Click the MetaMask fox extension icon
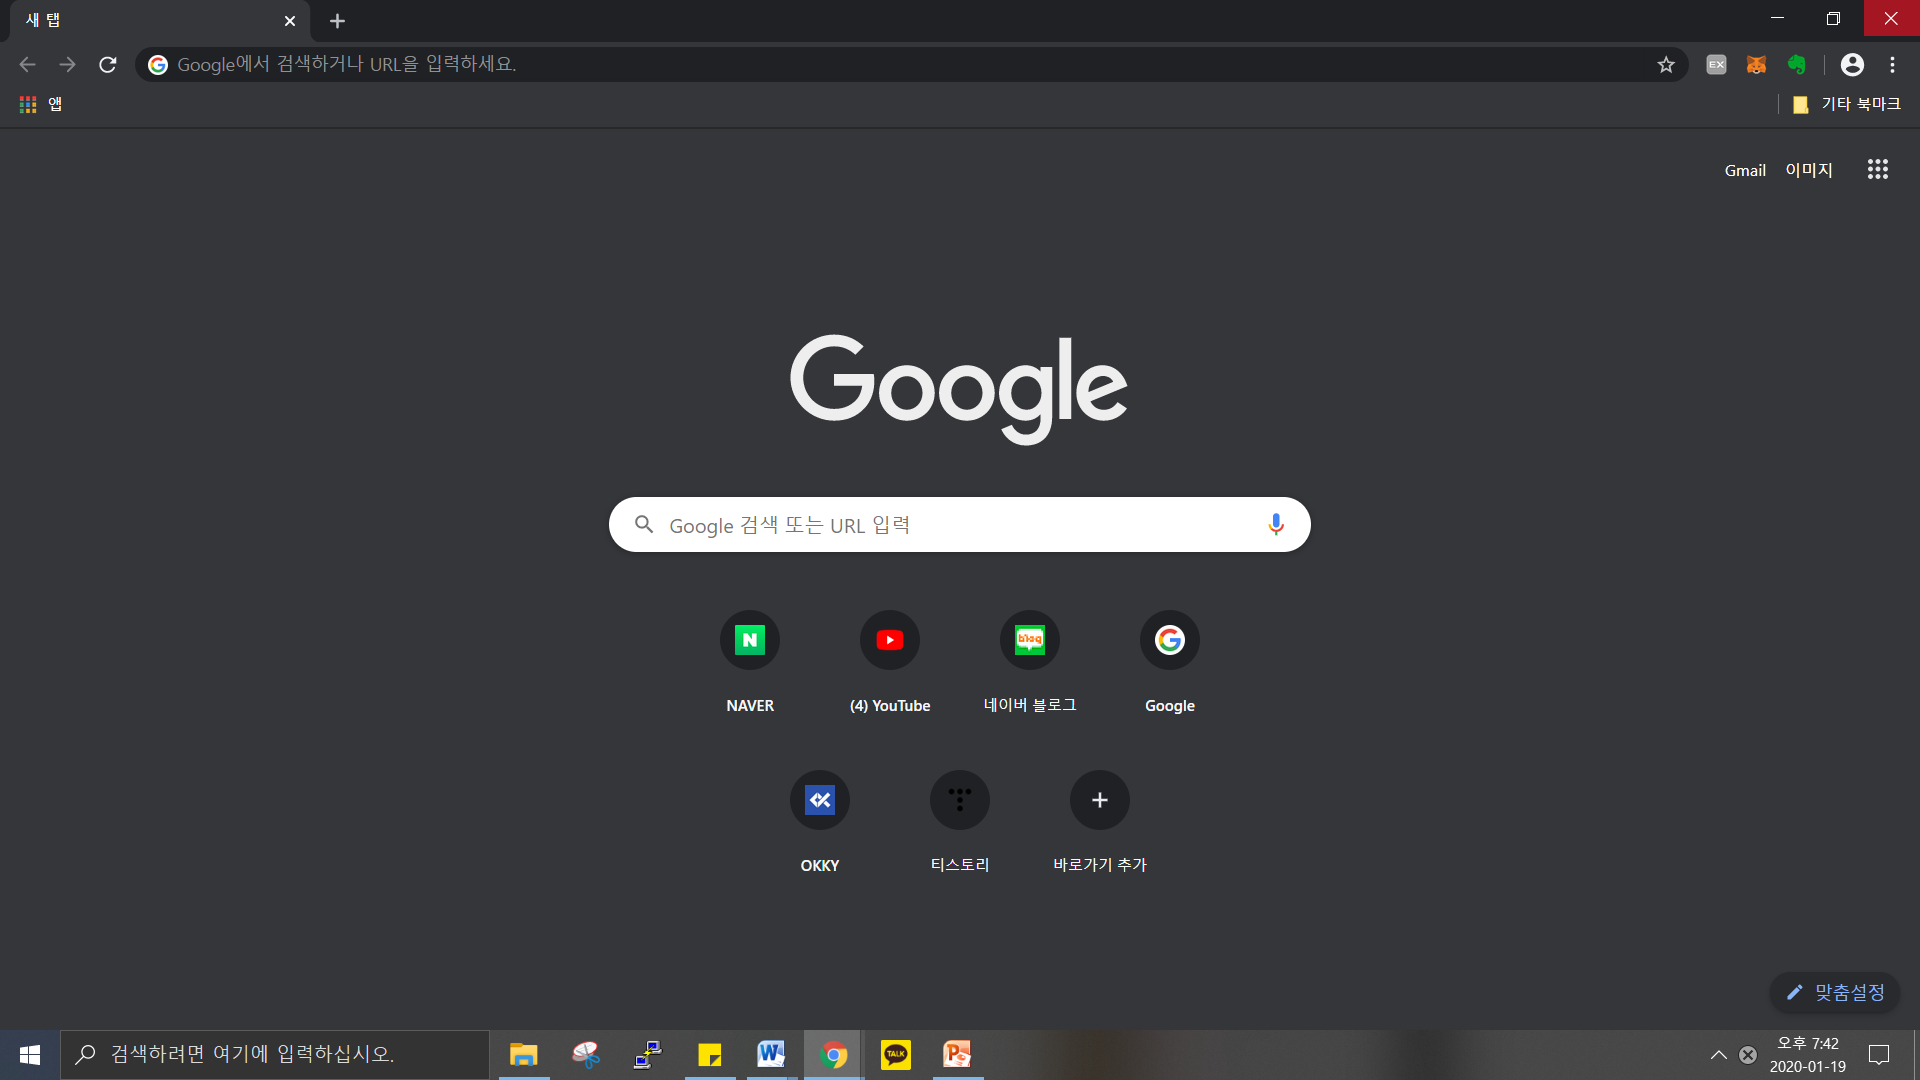1920x1080 pixels. point(1756,65)
